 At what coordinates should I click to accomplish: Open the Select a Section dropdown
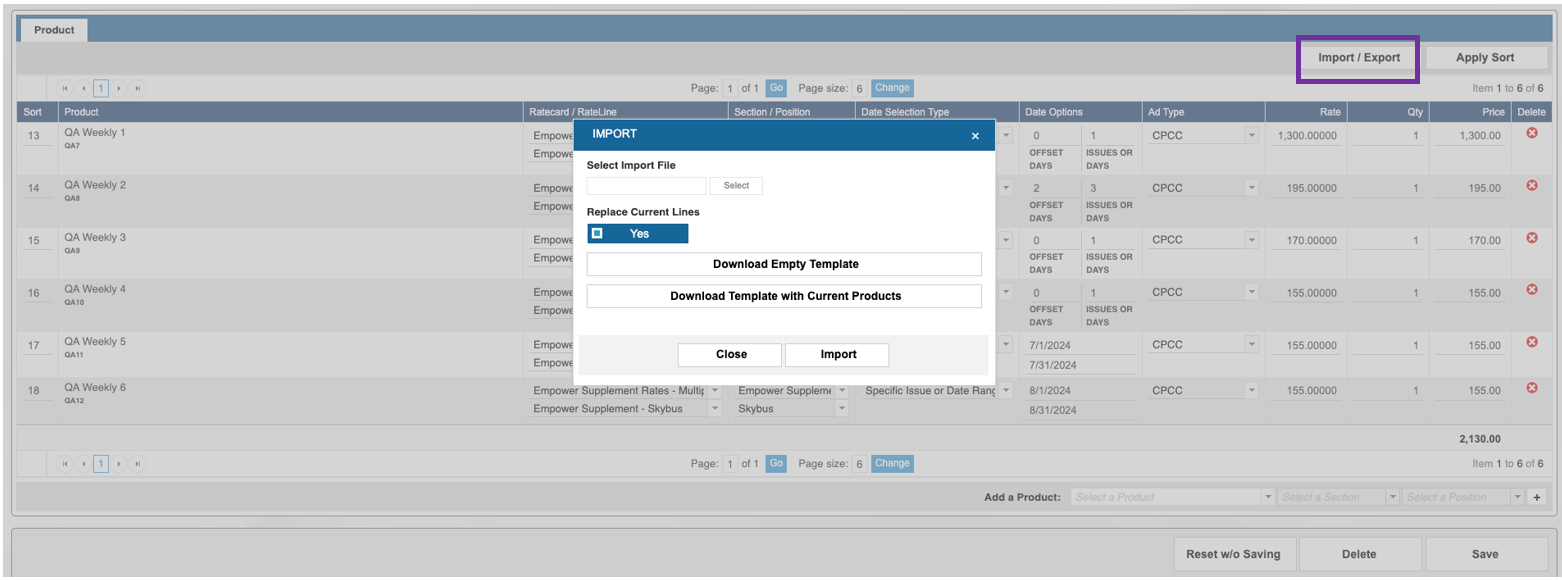coord(1392,497)
